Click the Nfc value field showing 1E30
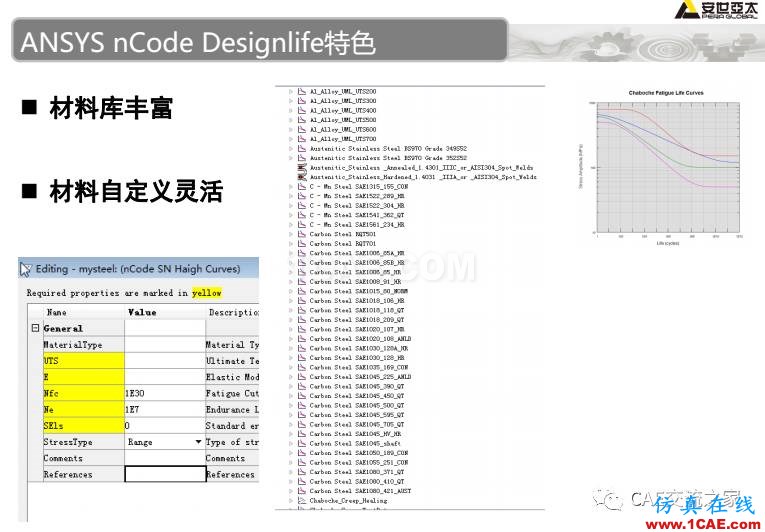Screen dimensions: 765x532 165,393
